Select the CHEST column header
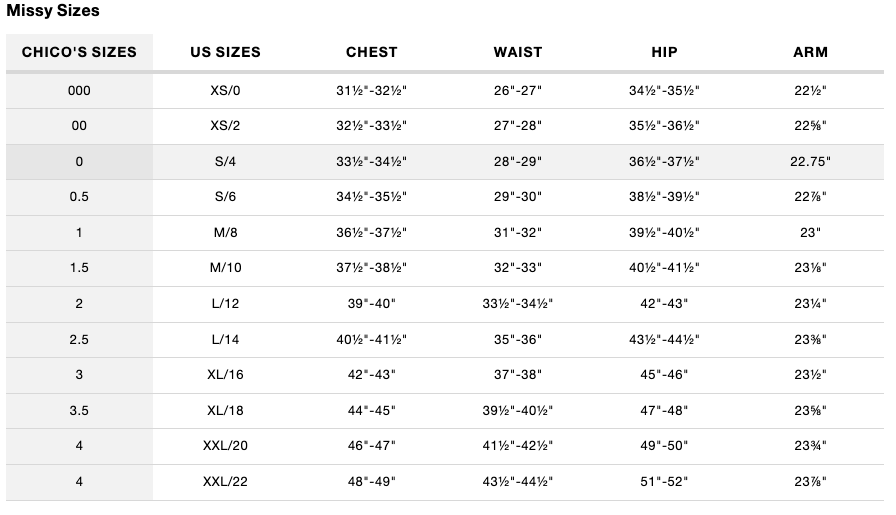This screenshot has width=896, height=515. (371, 52)
